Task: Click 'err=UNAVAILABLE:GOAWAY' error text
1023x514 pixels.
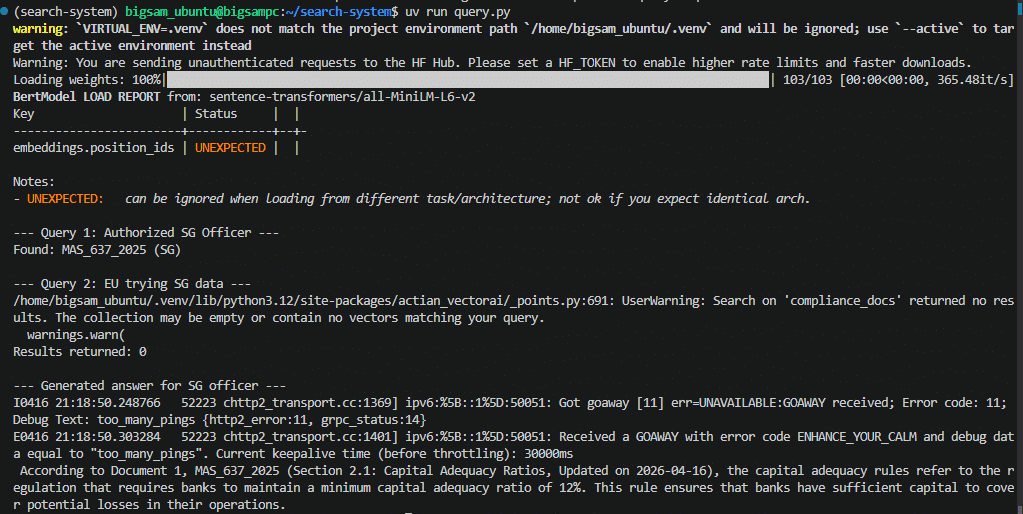Action: click(748, 402)
